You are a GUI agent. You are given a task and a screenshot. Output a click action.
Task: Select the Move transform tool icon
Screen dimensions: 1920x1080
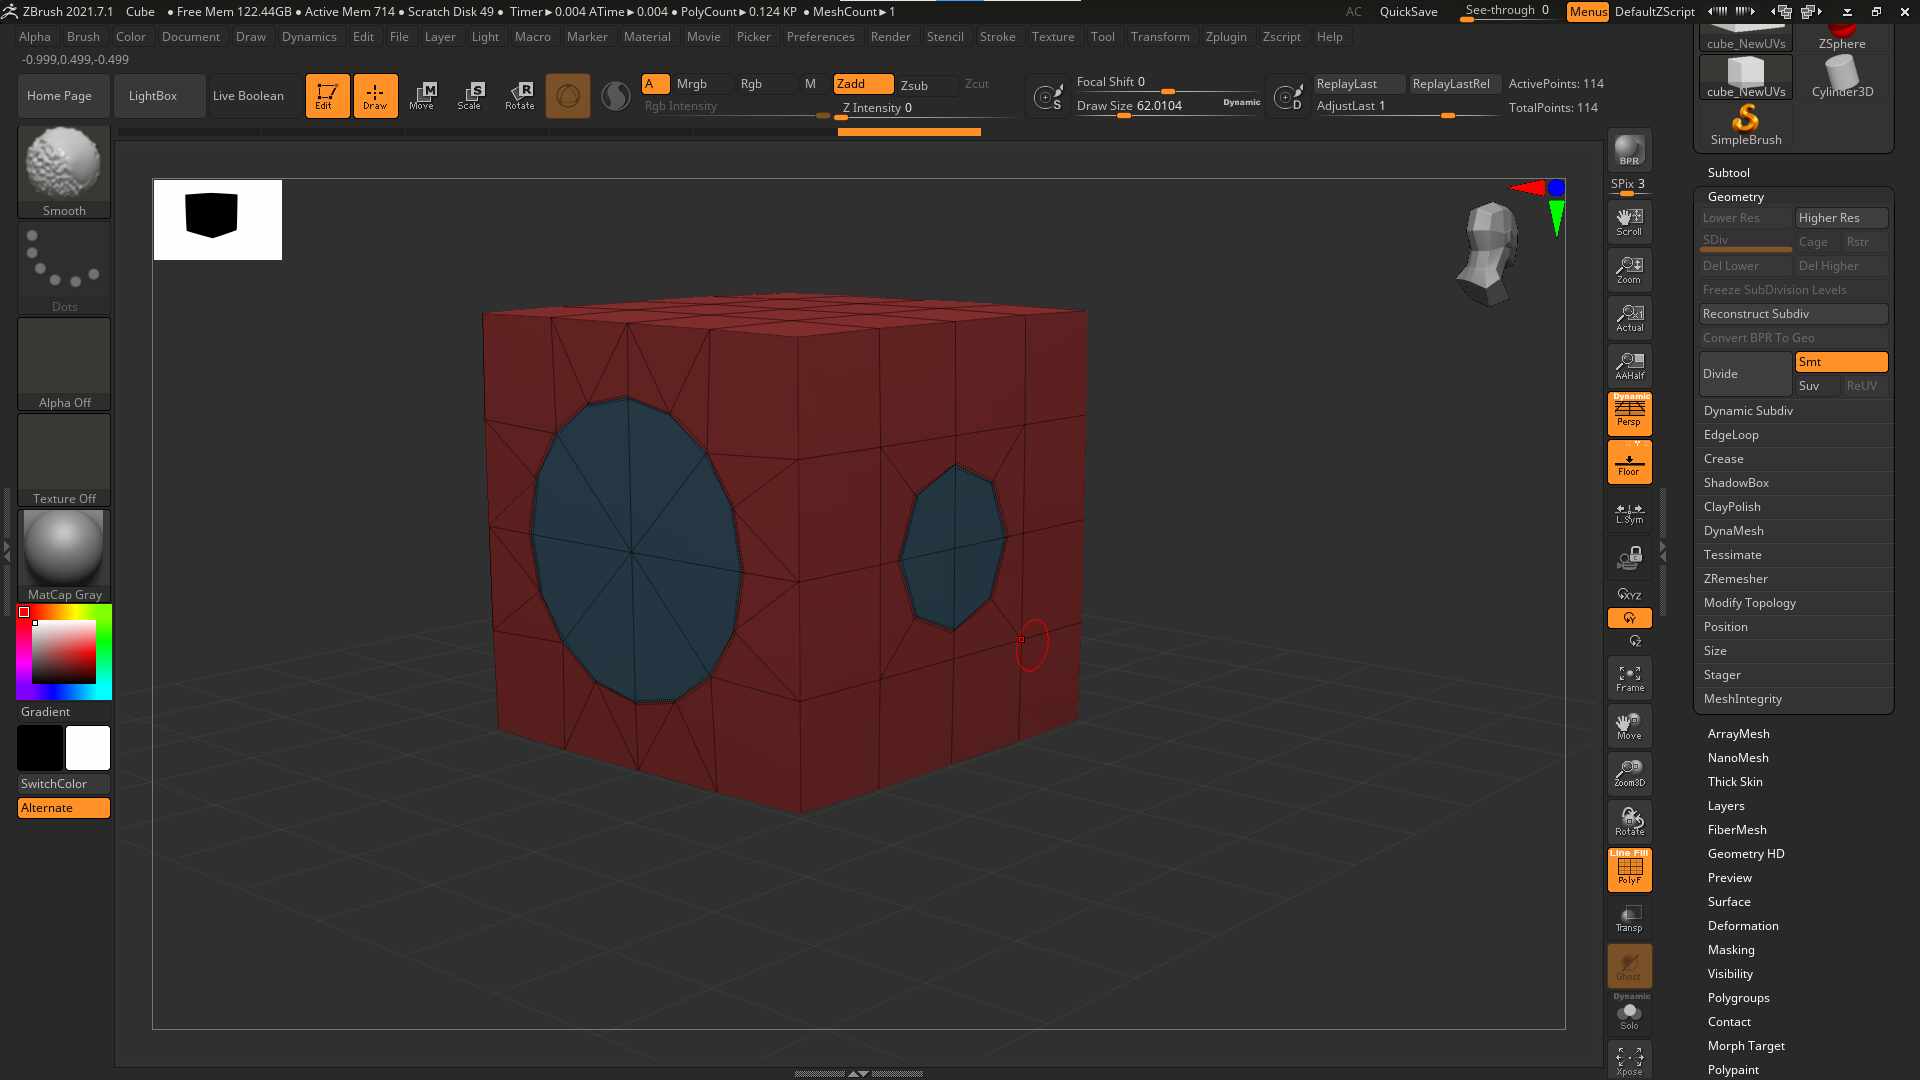pos(422,96)
